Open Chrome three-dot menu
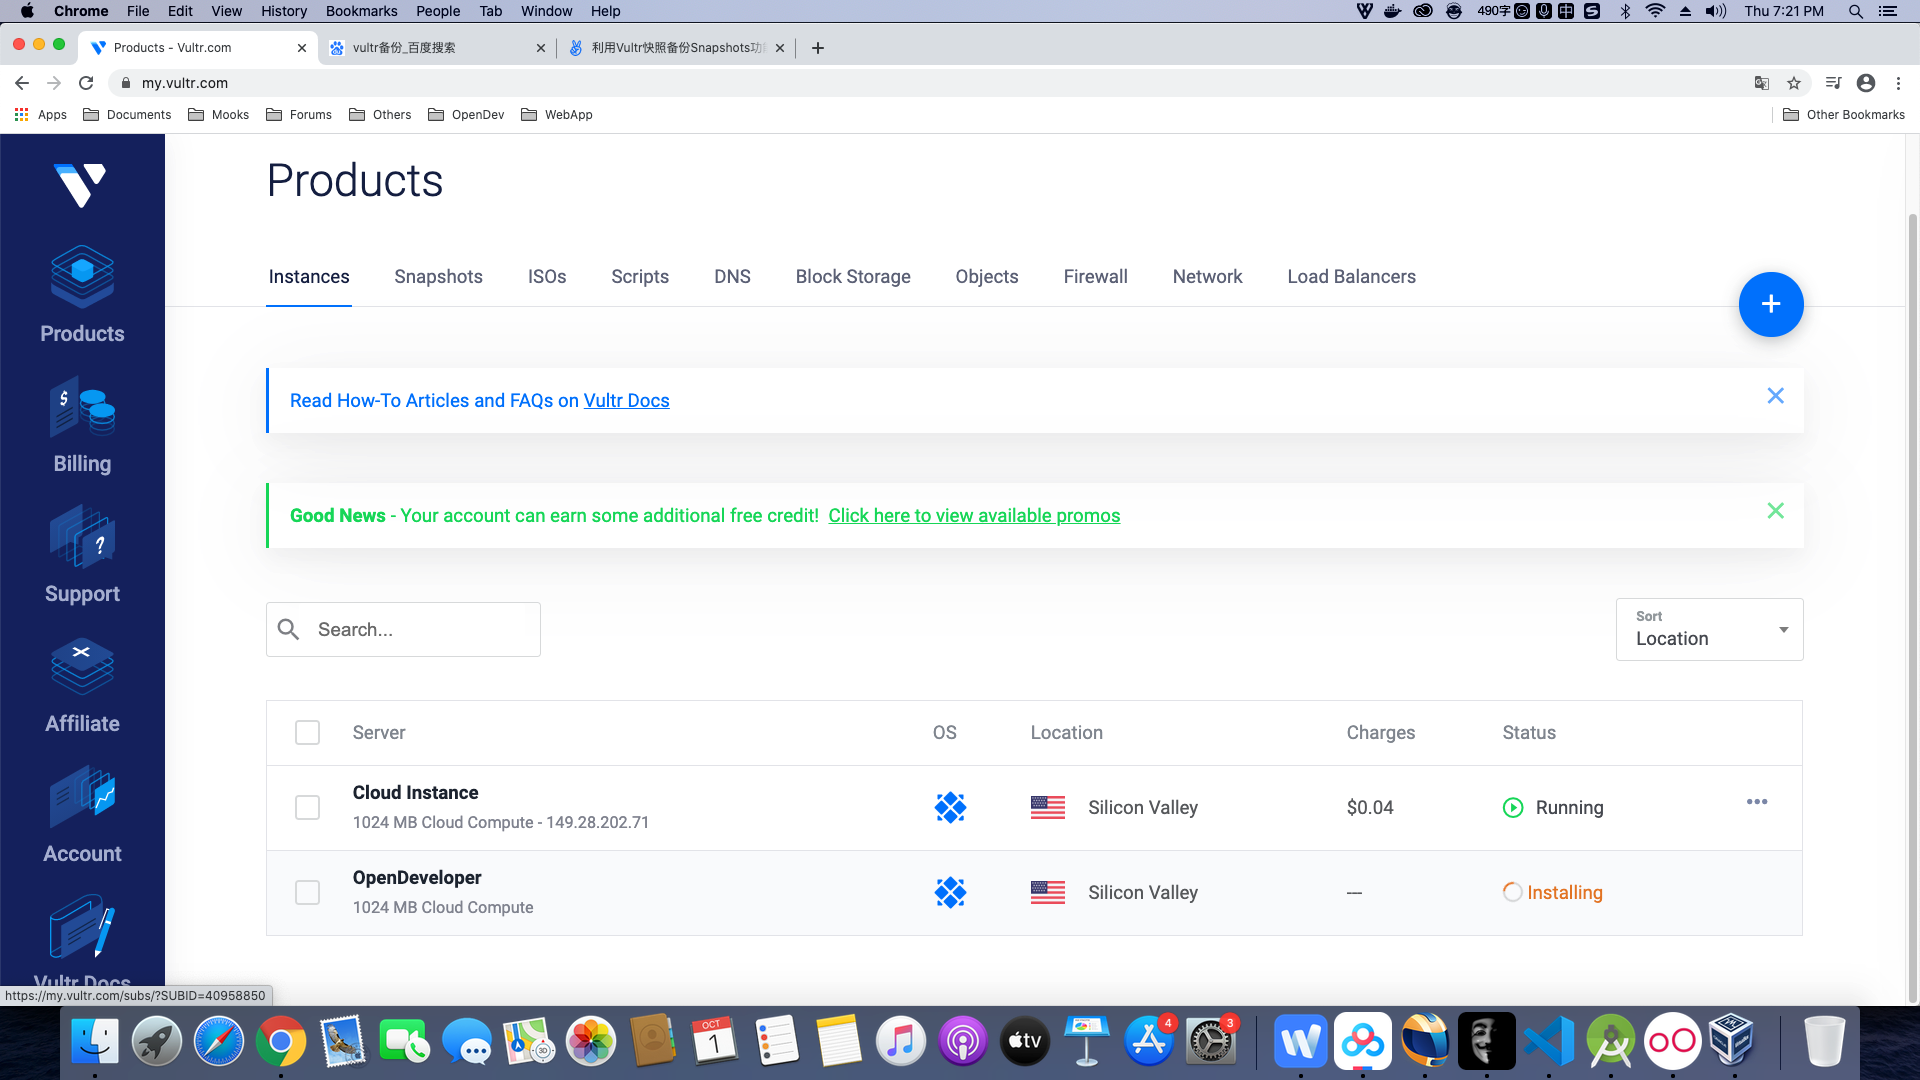The height and width of the screenshot is (1080, 1920). [x=1898, y=83]
